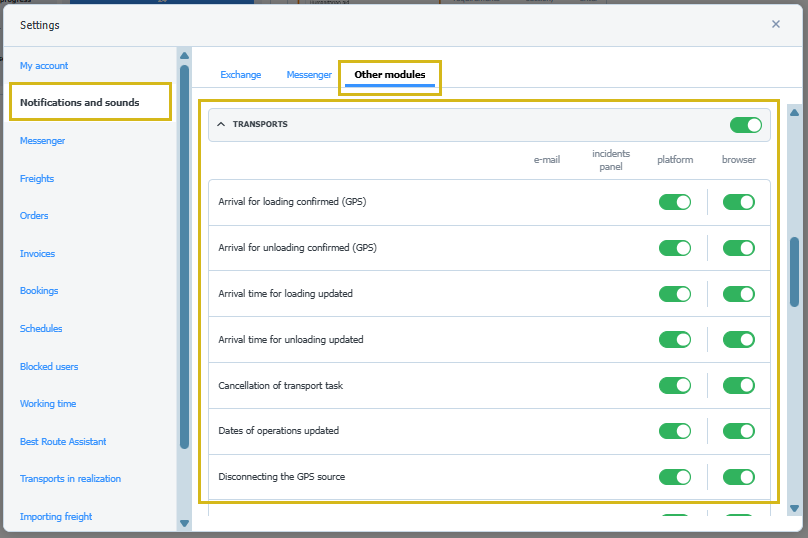Collapse the Transports section chevron
Screen dimensions: 808x538
[221, 125]
